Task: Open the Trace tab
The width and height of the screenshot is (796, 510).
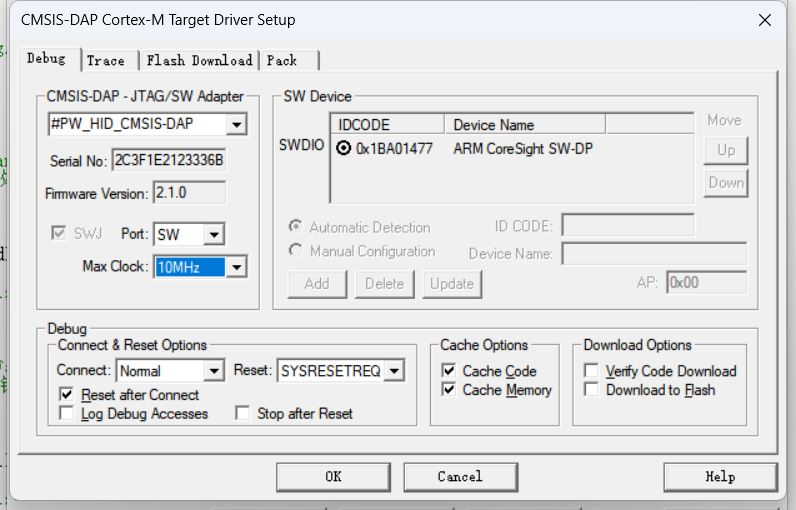Action: (x=108, y=61)
